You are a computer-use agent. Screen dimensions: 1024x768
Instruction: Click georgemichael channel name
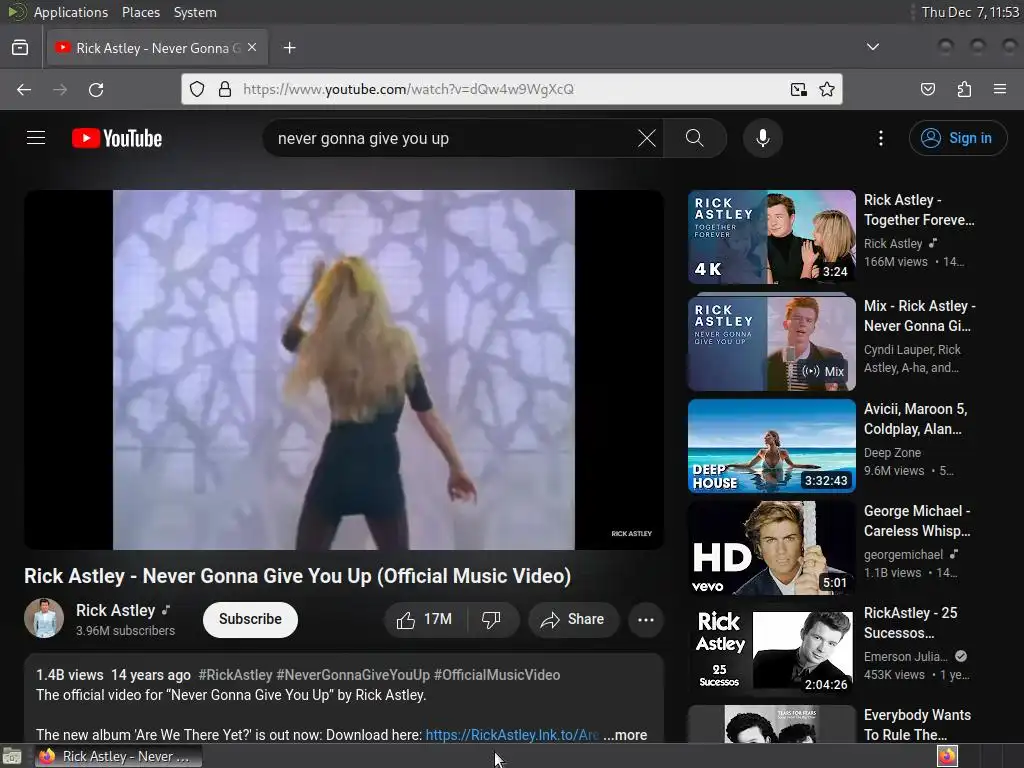click(903, 554)
